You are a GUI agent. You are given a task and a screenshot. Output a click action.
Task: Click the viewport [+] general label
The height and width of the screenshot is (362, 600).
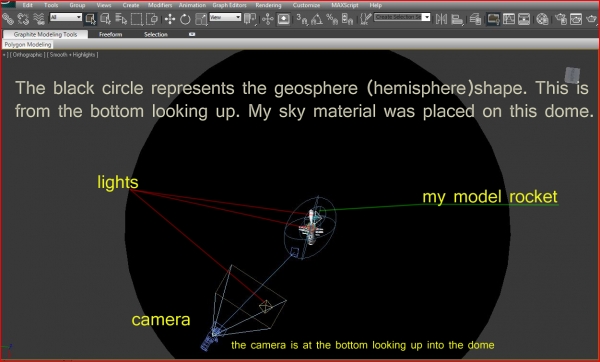pyautogui.click(x=4, y=55)
